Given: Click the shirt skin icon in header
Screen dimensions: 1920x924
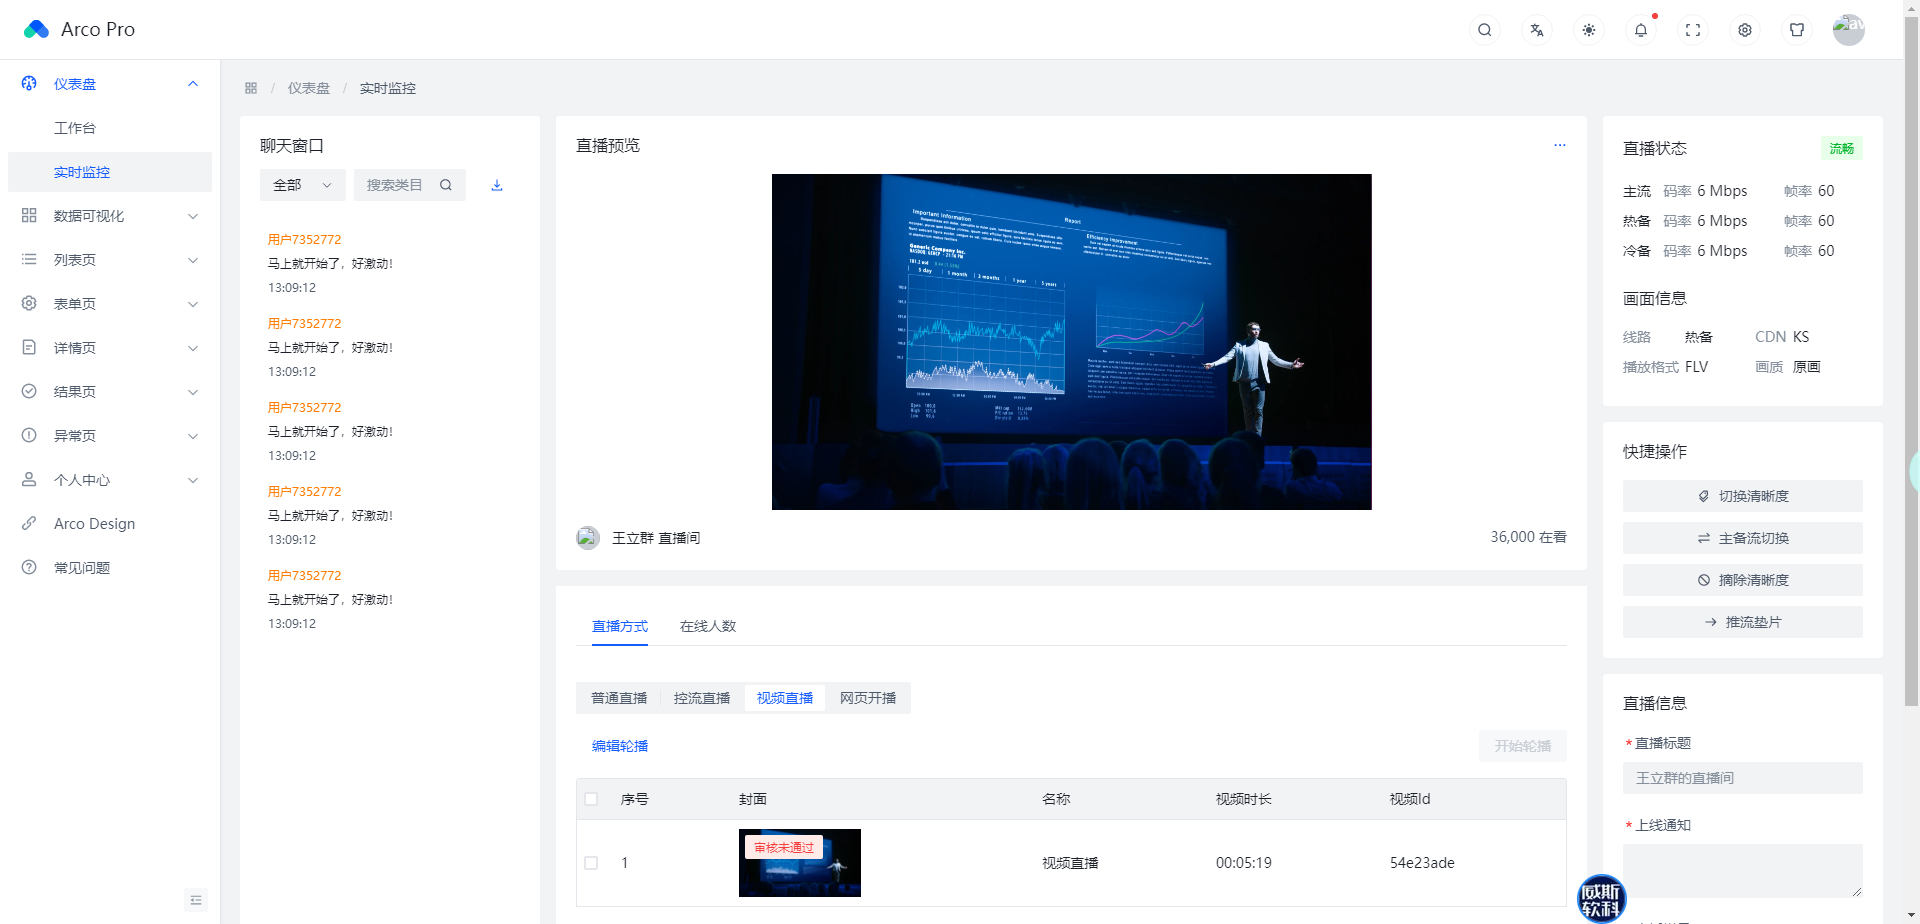Looking at the screenshot, I should point(1797,30).
